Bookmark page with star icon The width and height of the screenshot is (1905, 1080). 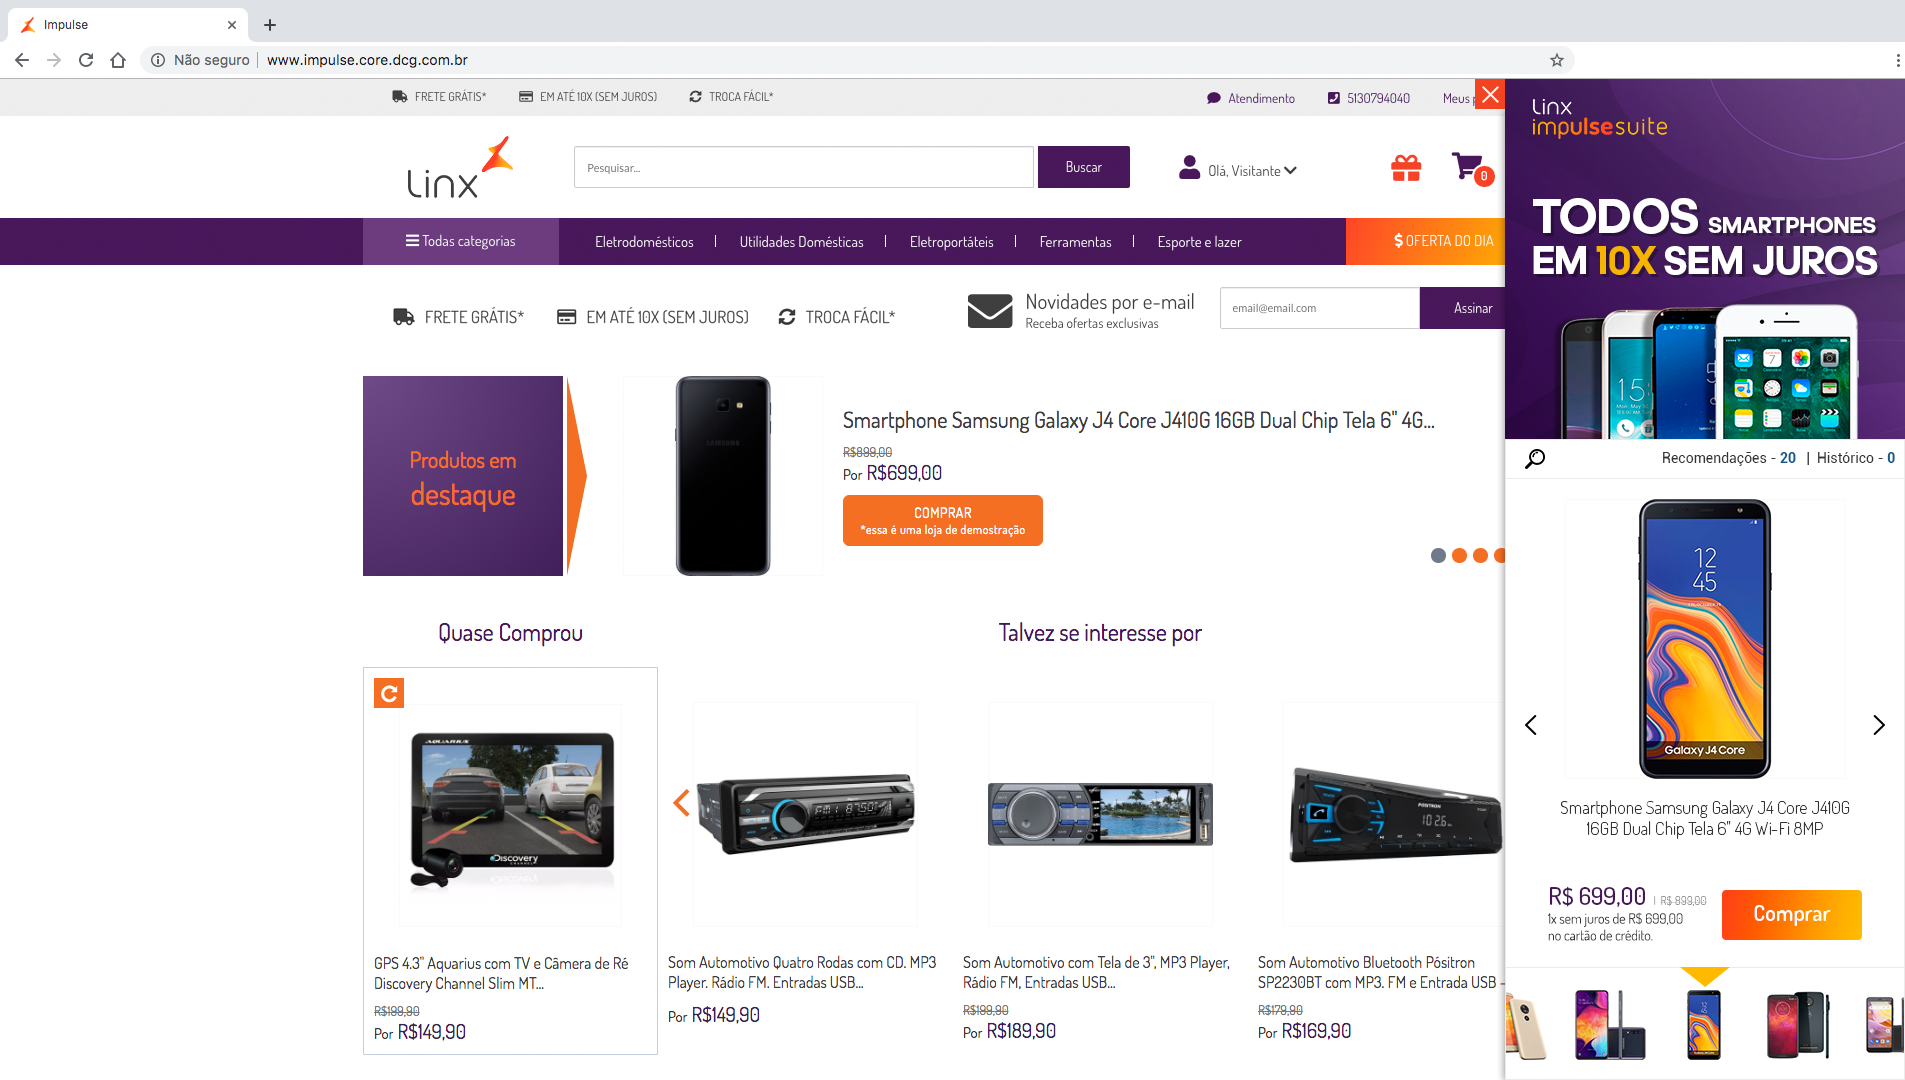point(1557,60)
